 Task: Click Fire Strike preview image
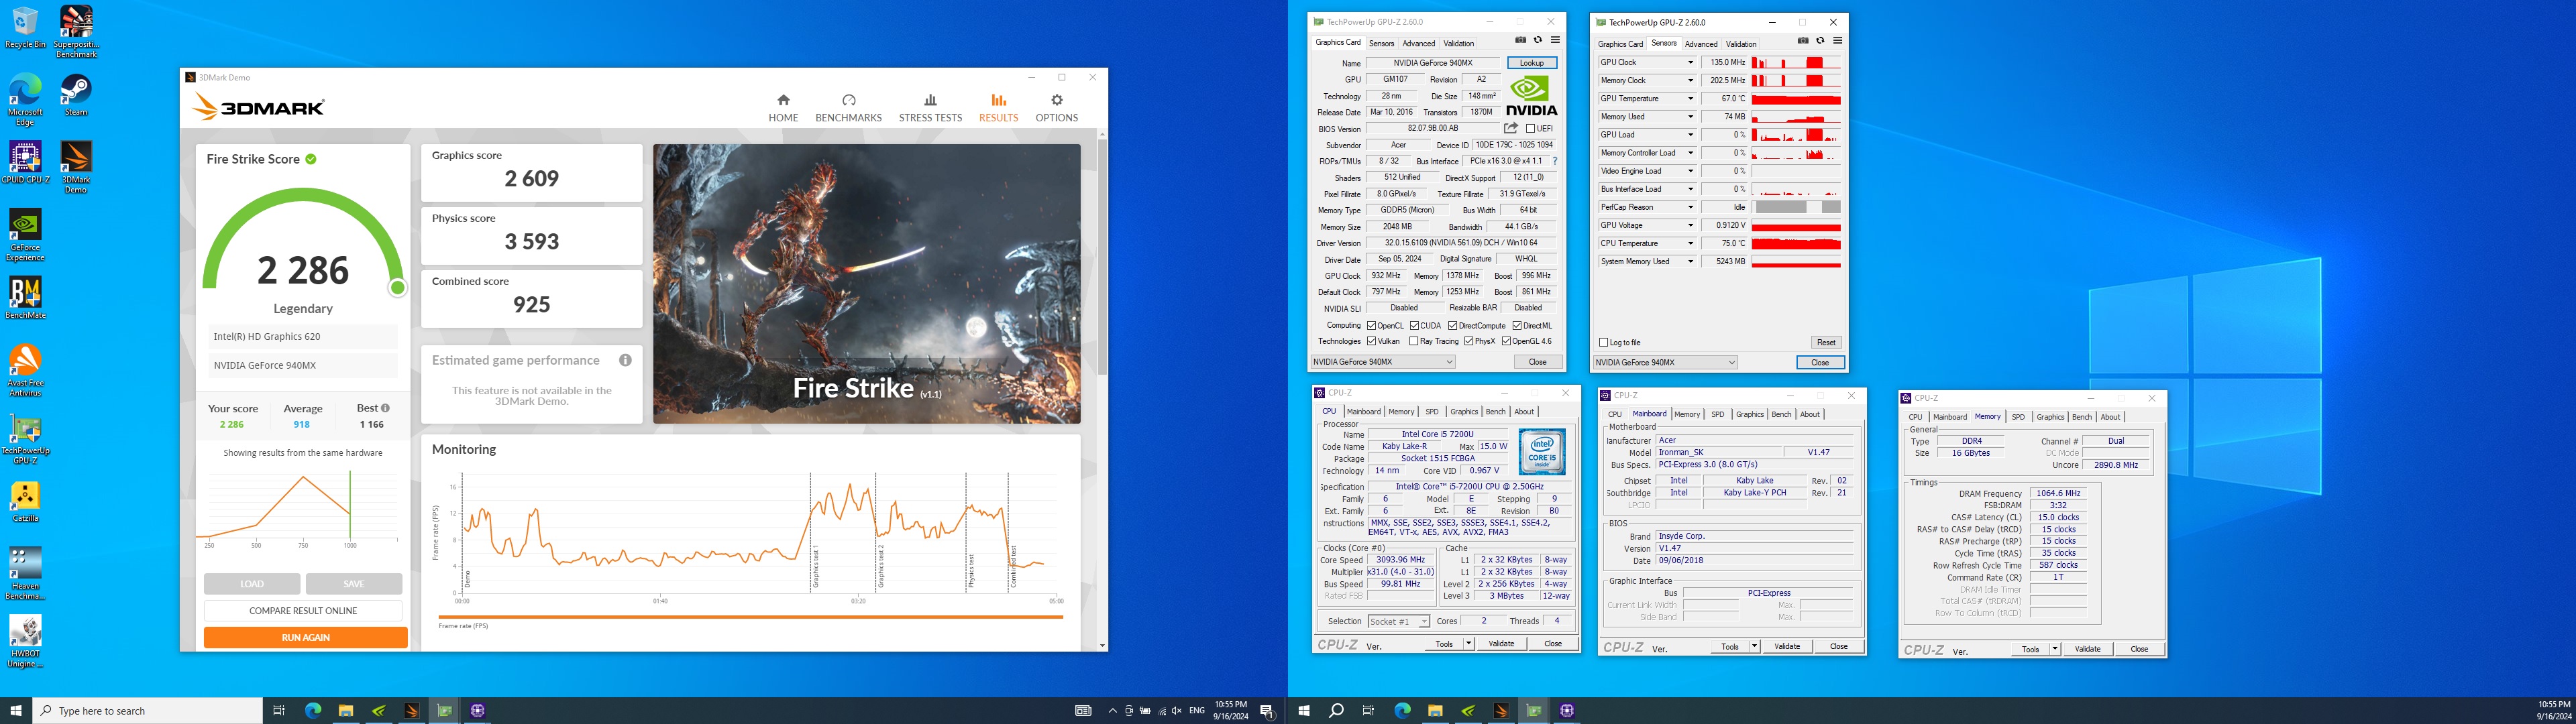pos(866,284)
